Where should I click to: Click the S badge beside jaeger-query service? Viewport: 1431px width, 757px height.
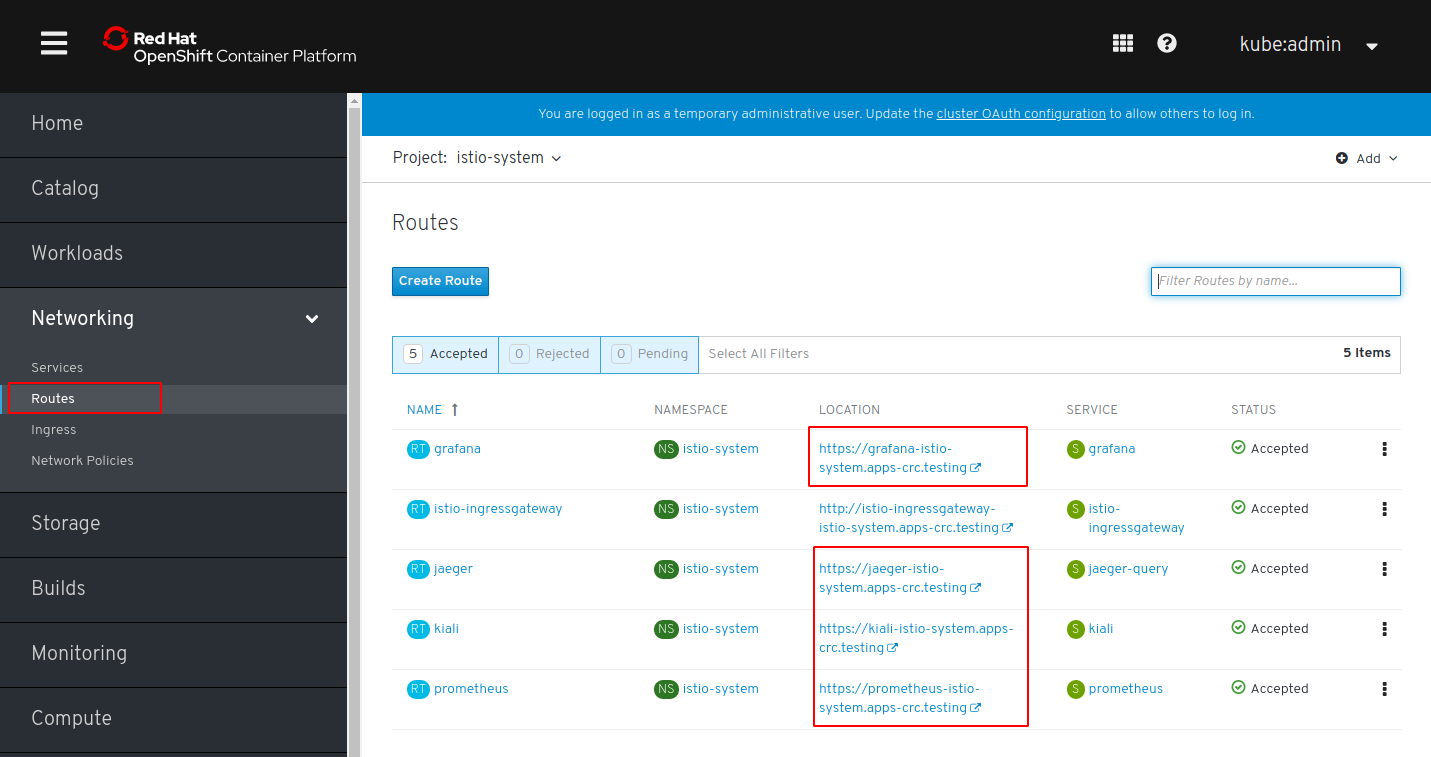click(x=1076, y=569)
